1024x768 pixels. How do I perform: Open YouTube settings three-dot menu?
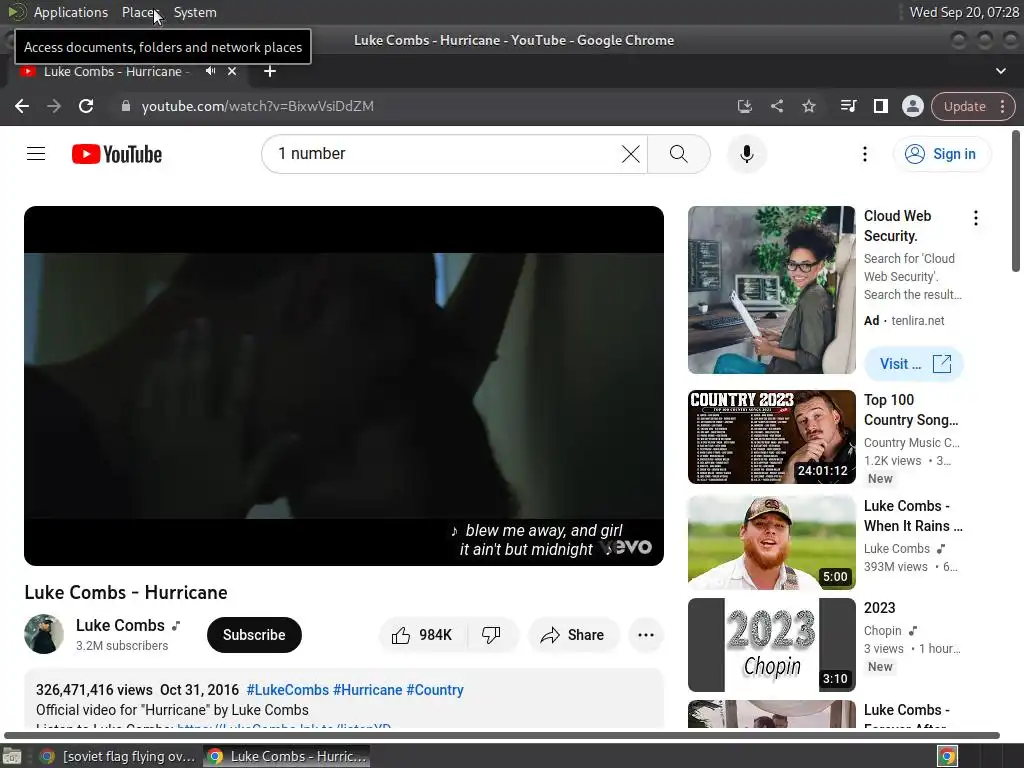865,154
